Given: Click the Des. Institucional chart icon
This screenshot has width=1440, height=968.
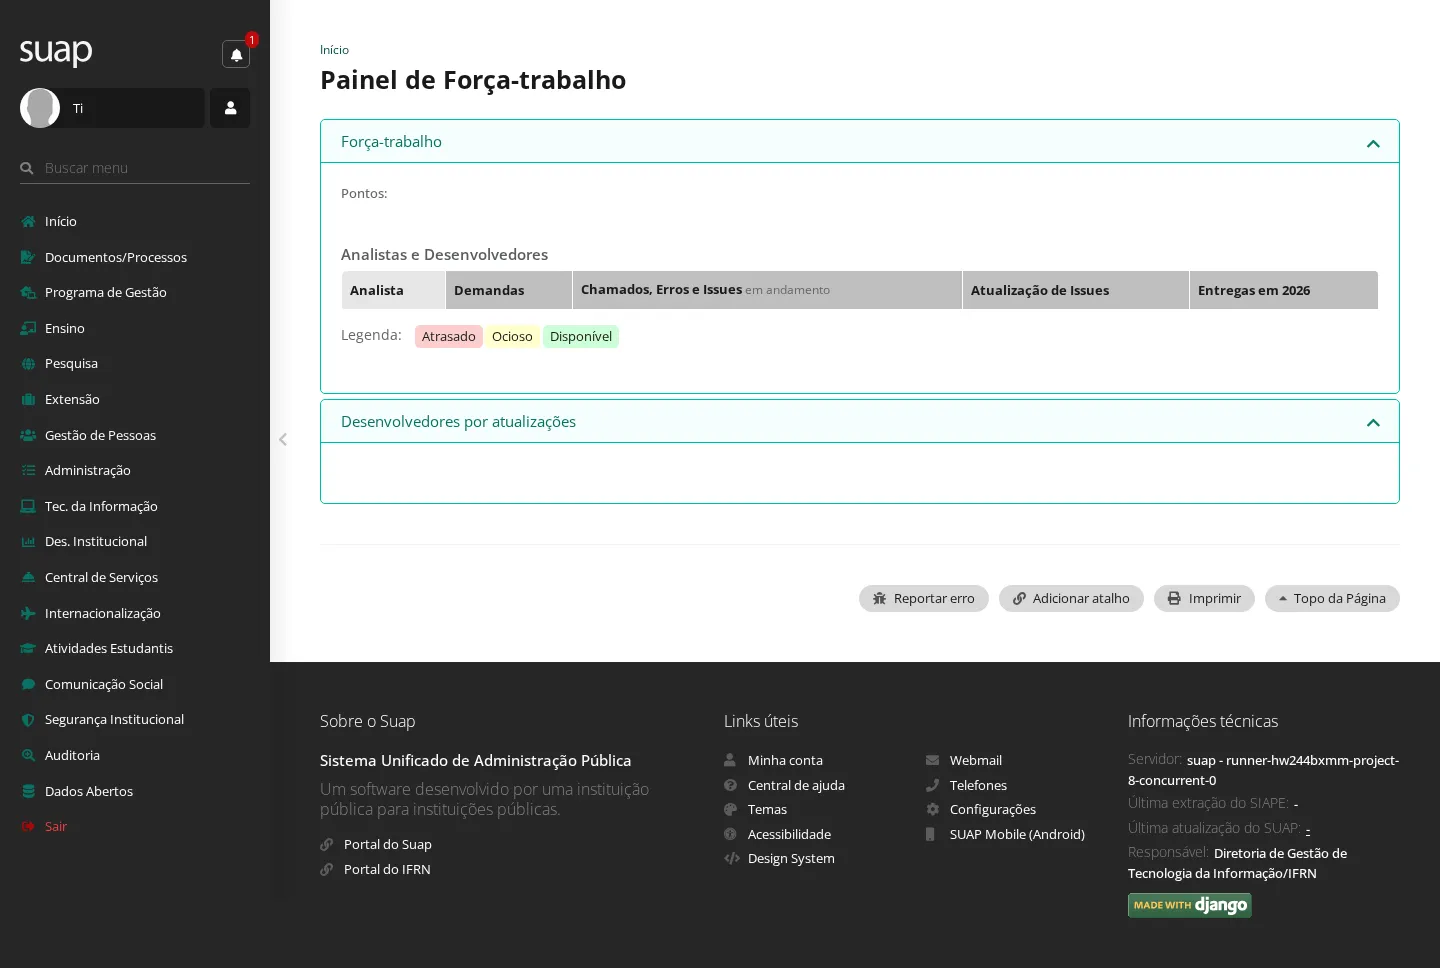Looking at the screenshot, I should point(28,541).
